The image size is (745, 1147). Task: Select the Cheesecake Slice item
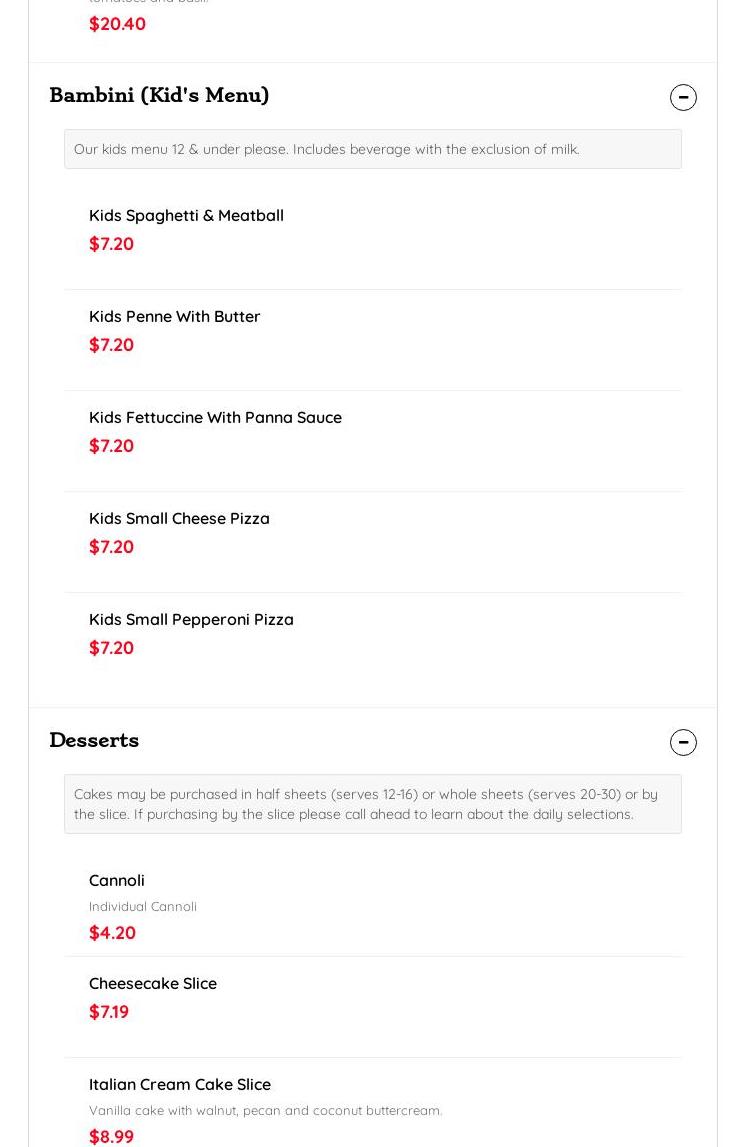(x=153, y=983)
